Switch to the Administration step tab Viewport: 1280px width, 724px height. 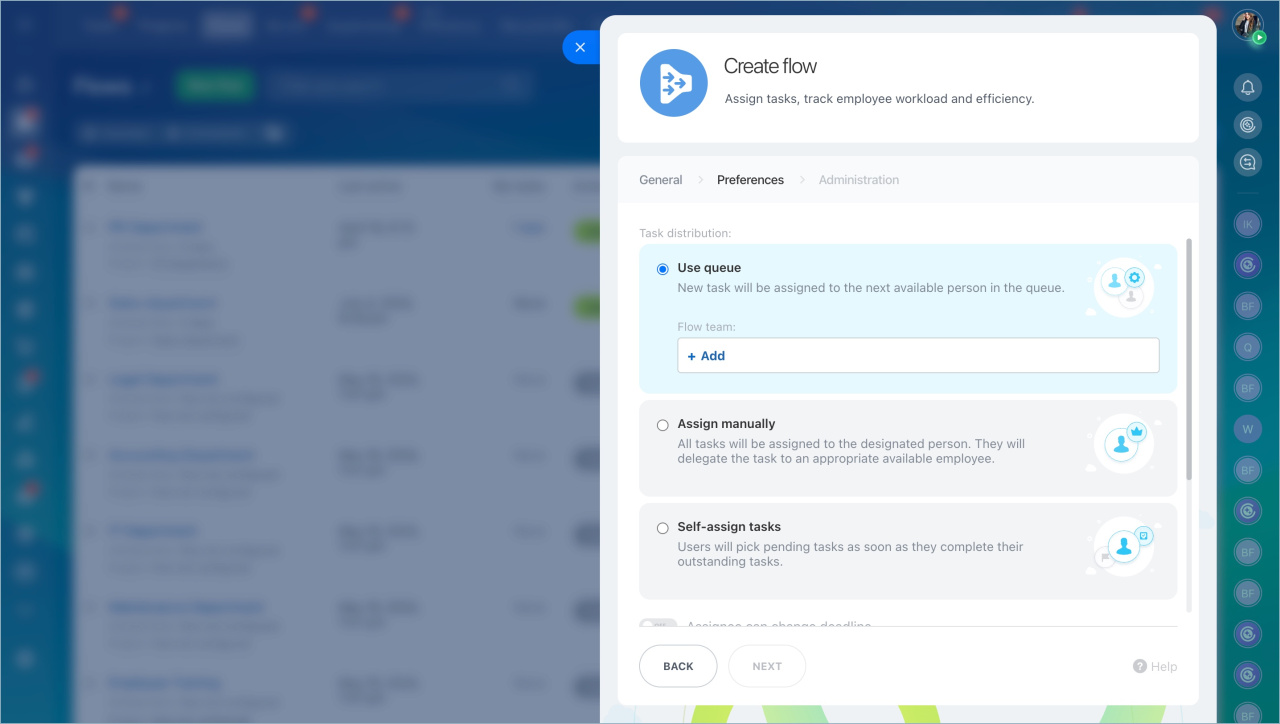[x=858, y=180]
